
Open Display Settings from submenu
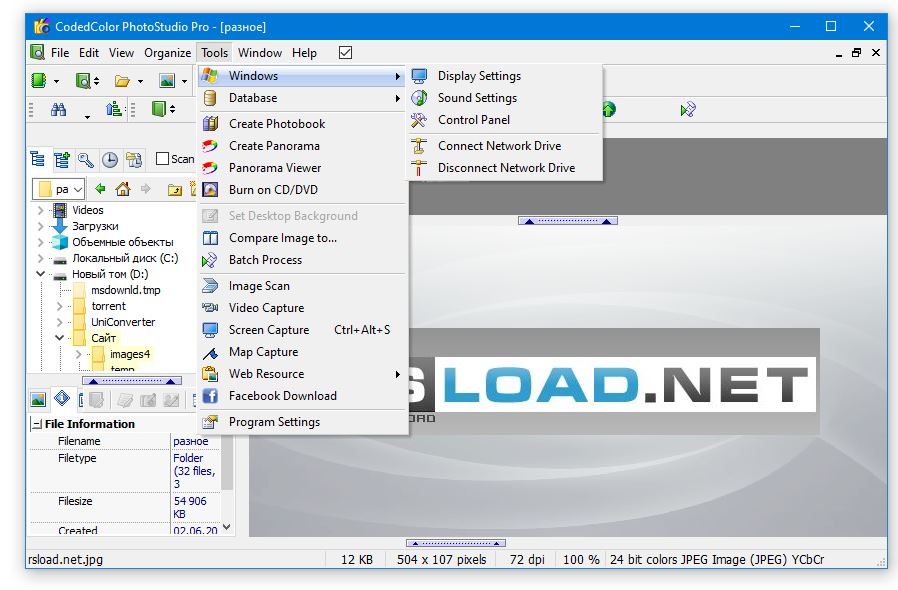pos(505,76)
